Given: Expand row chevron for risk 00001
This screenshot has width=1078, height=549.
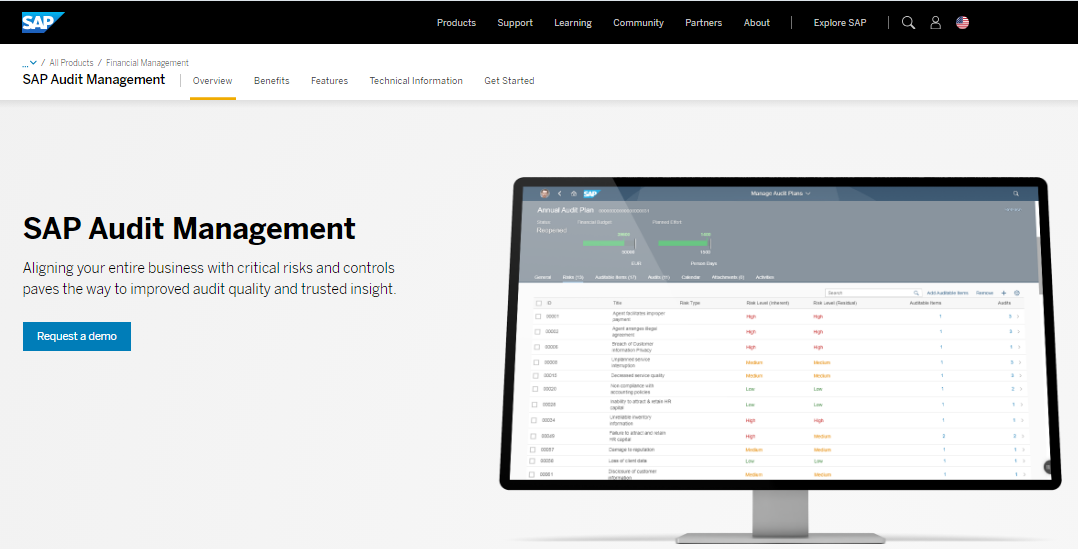Looking at the screenshot, I should [x=1020, y=316].
